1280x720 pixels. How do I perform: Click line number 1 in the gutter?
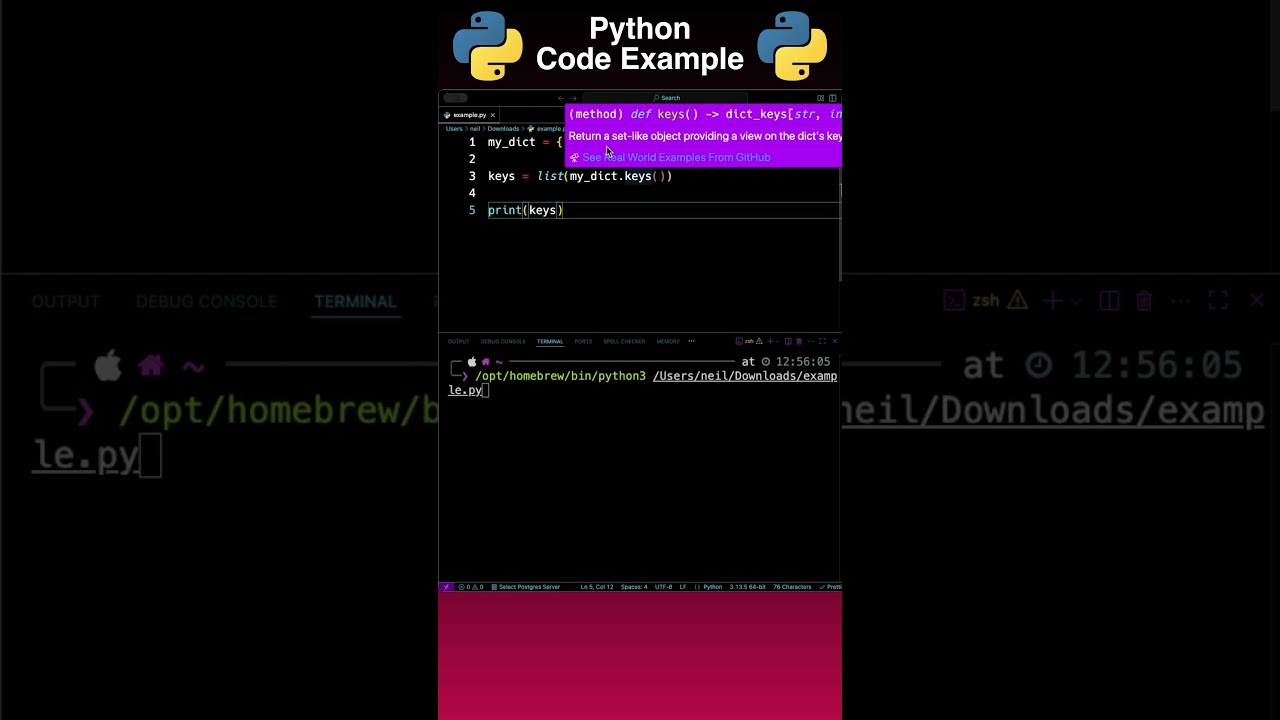pos(472,142)
